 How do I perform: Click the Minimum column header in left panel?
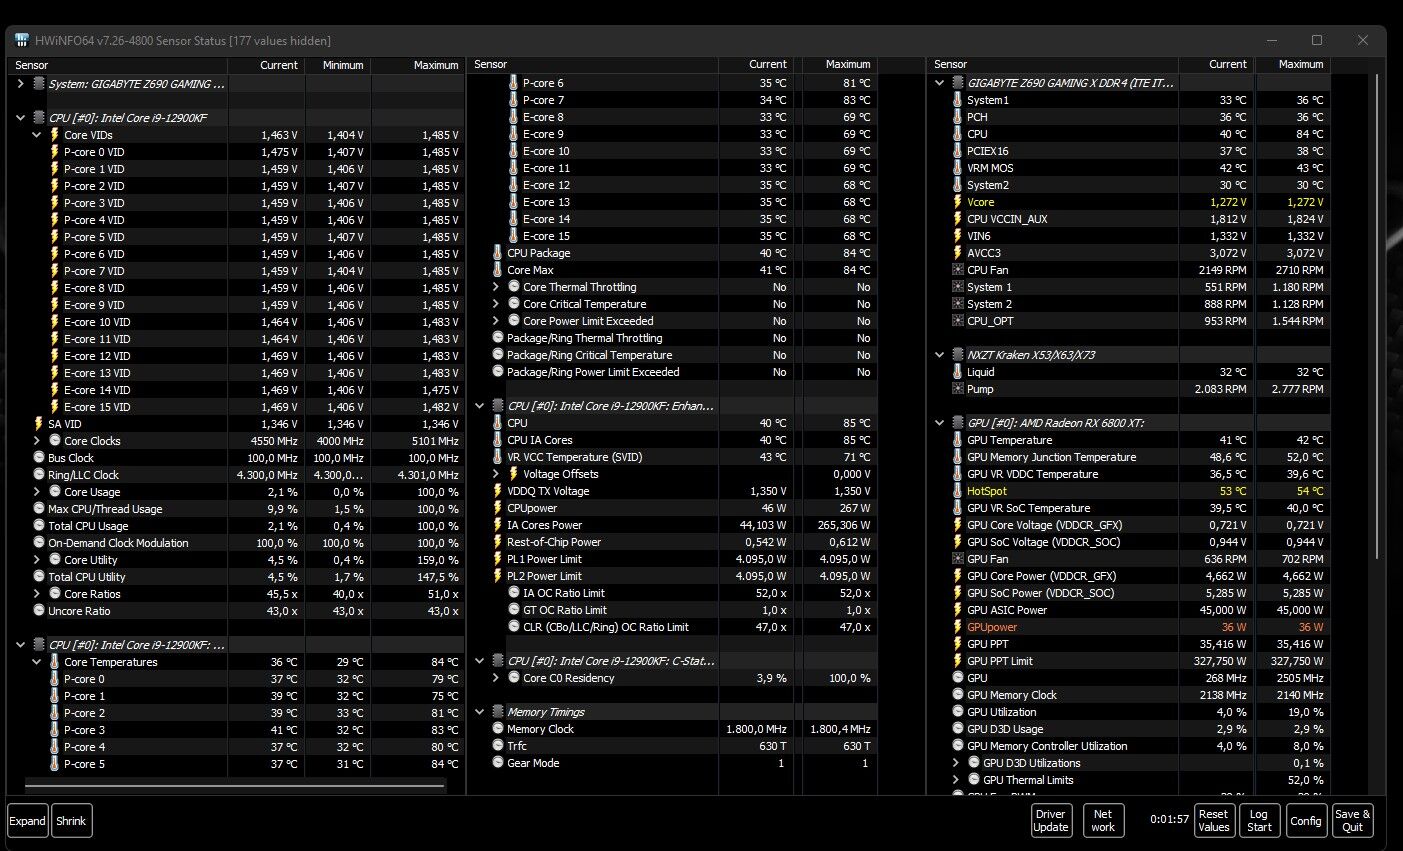pos(338,65)
